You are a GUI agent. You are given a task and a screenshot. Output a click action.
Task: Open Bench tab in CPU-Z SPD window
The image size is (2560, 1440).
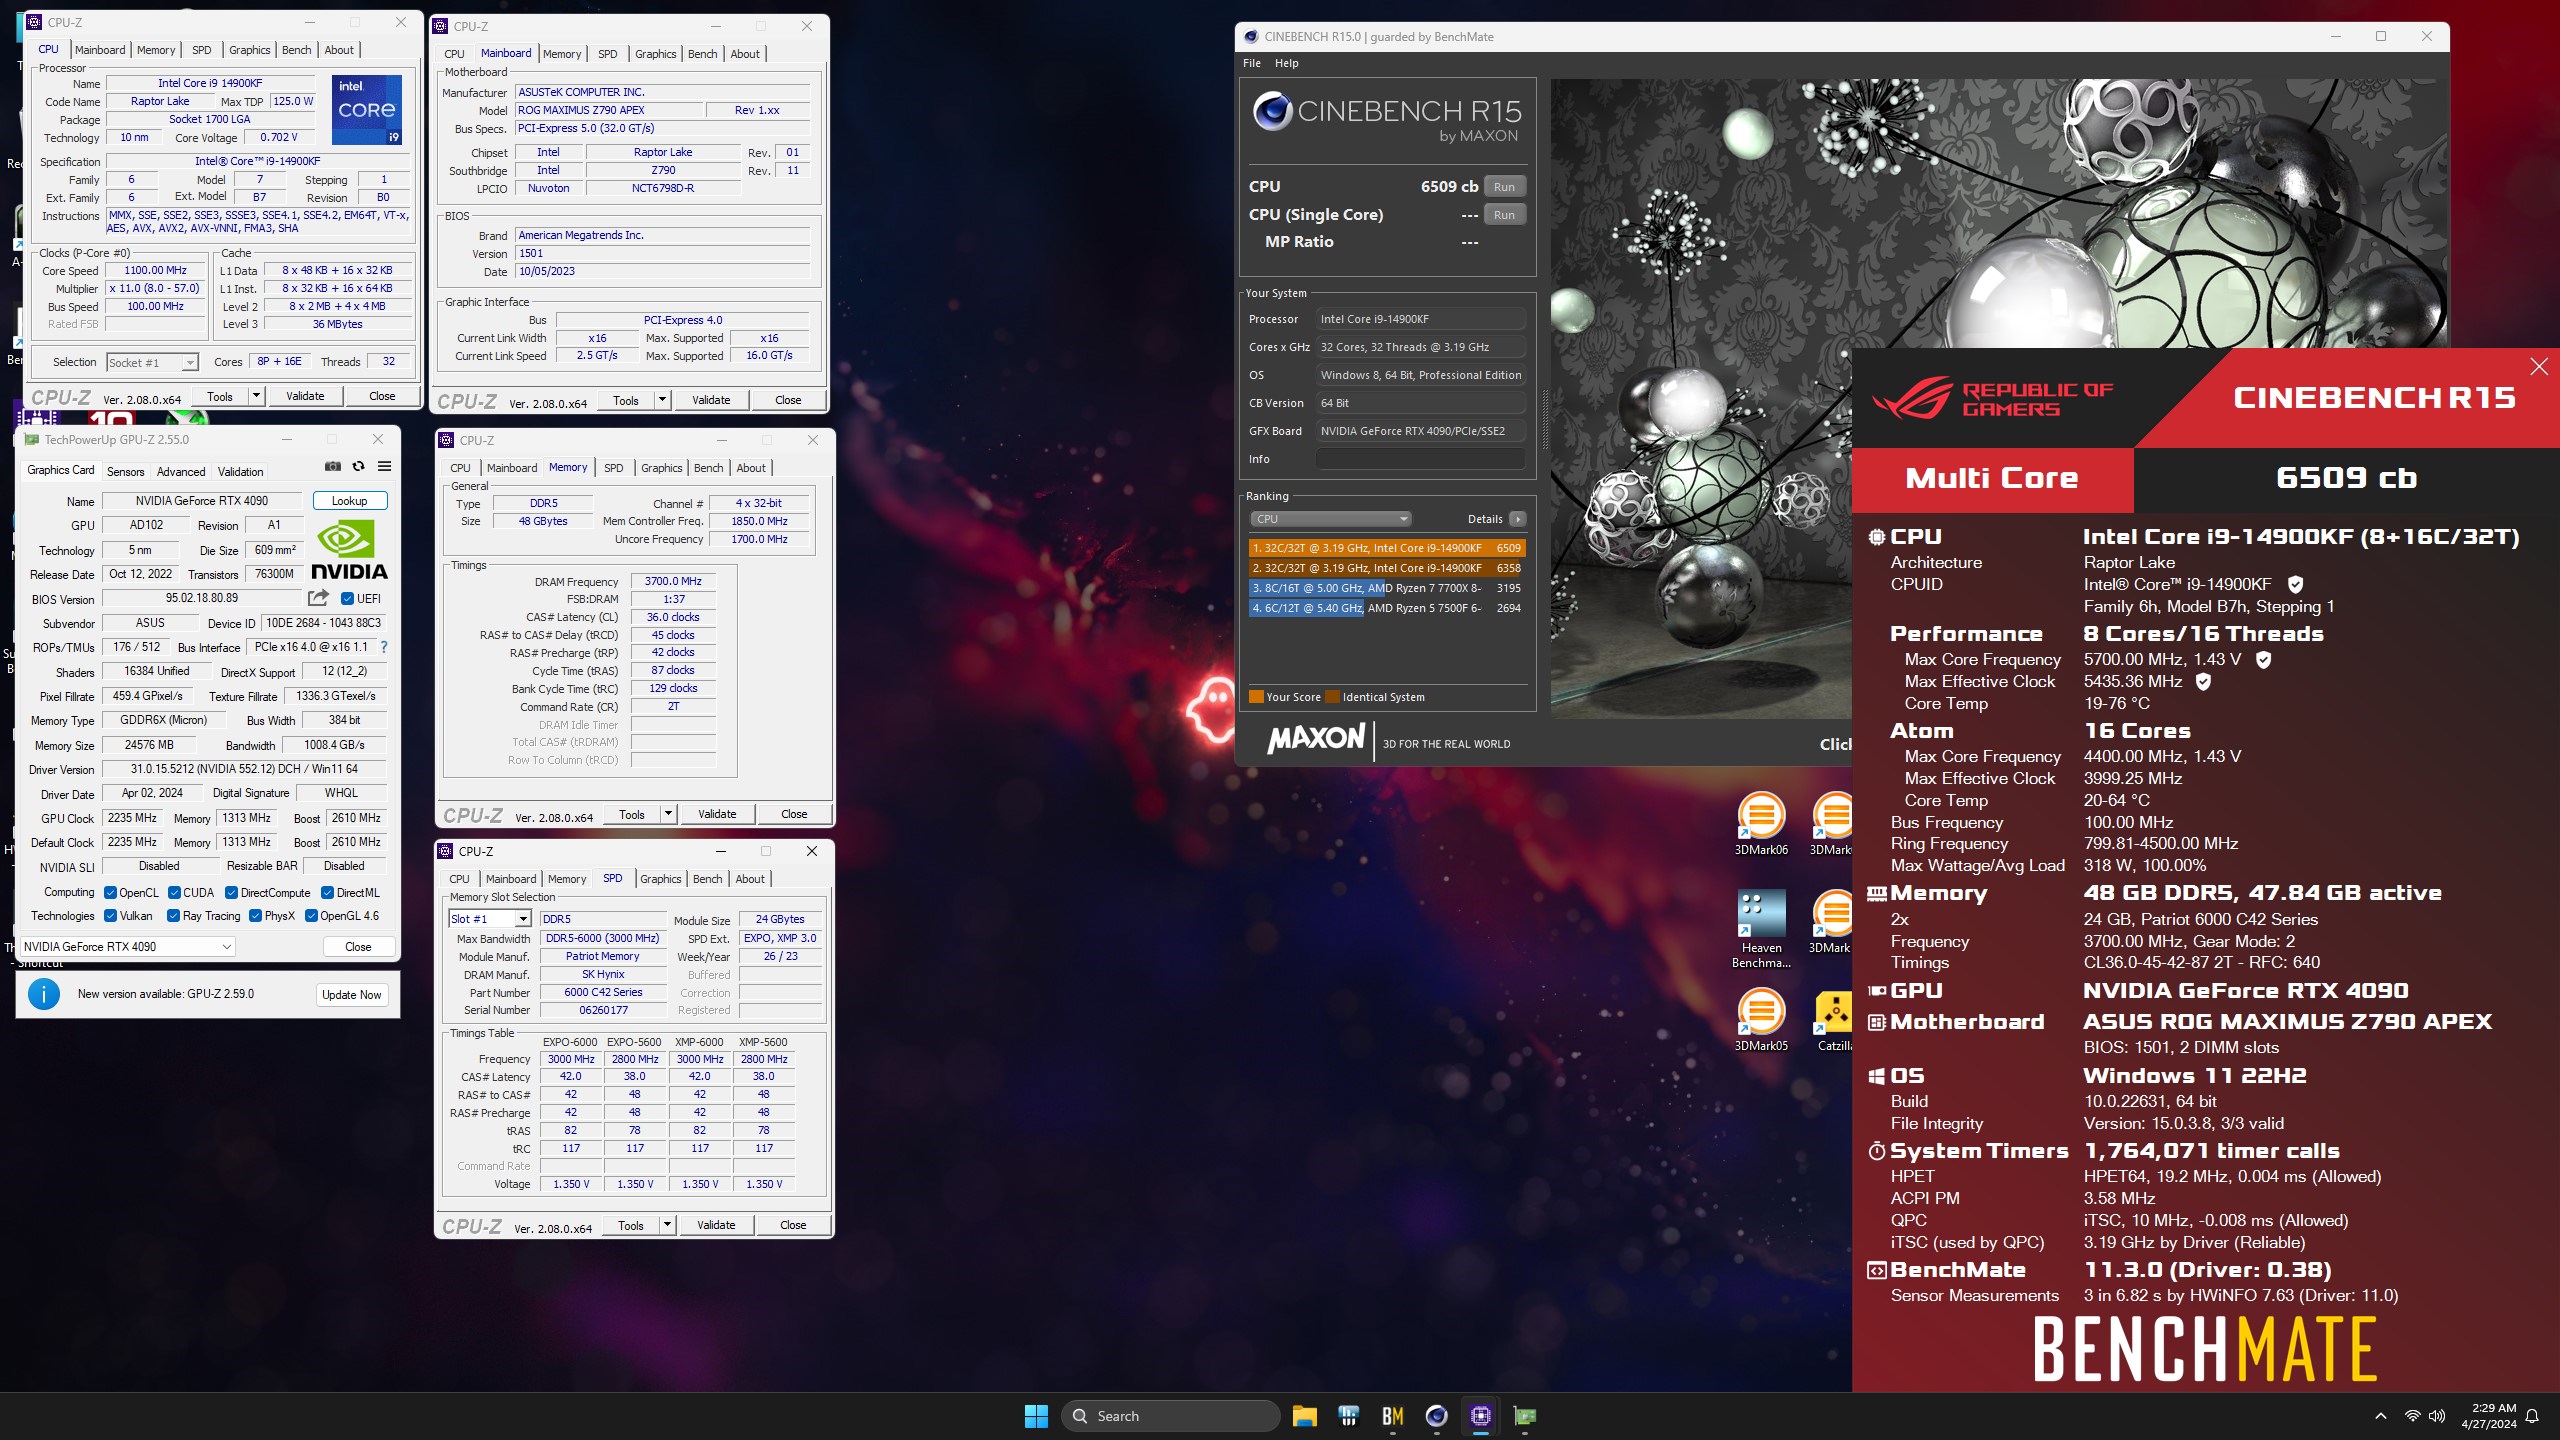pos(708,879)
